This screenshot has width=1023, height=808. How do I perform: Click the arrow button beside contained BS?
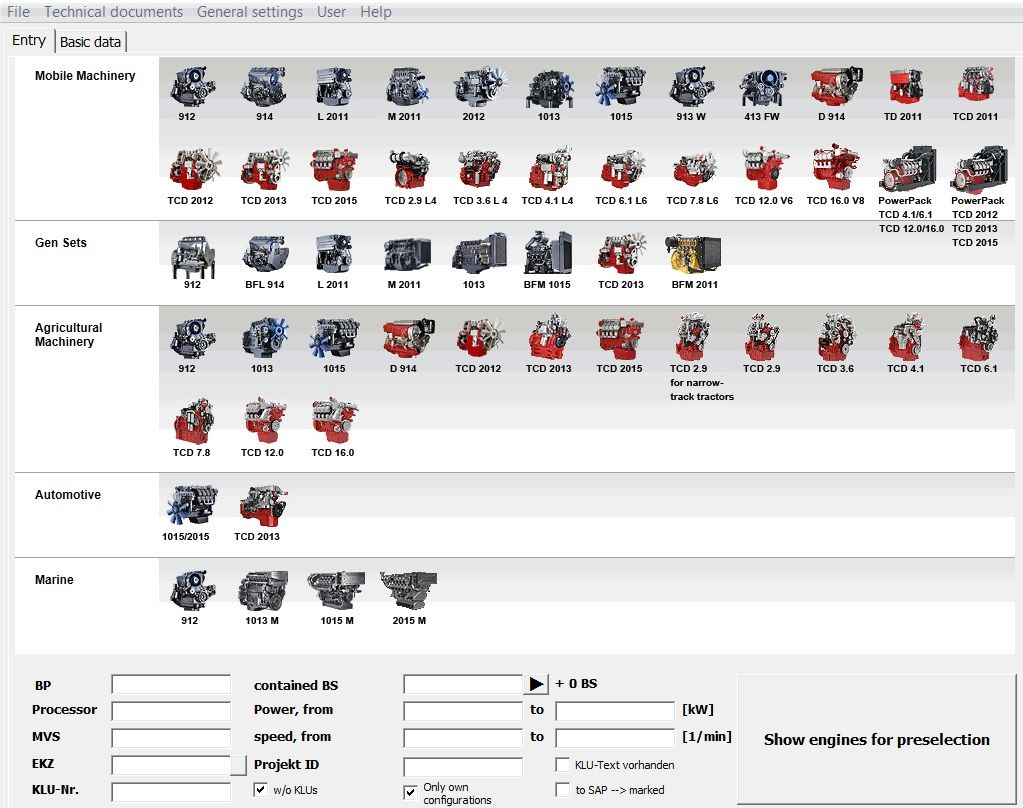point(537,684)
